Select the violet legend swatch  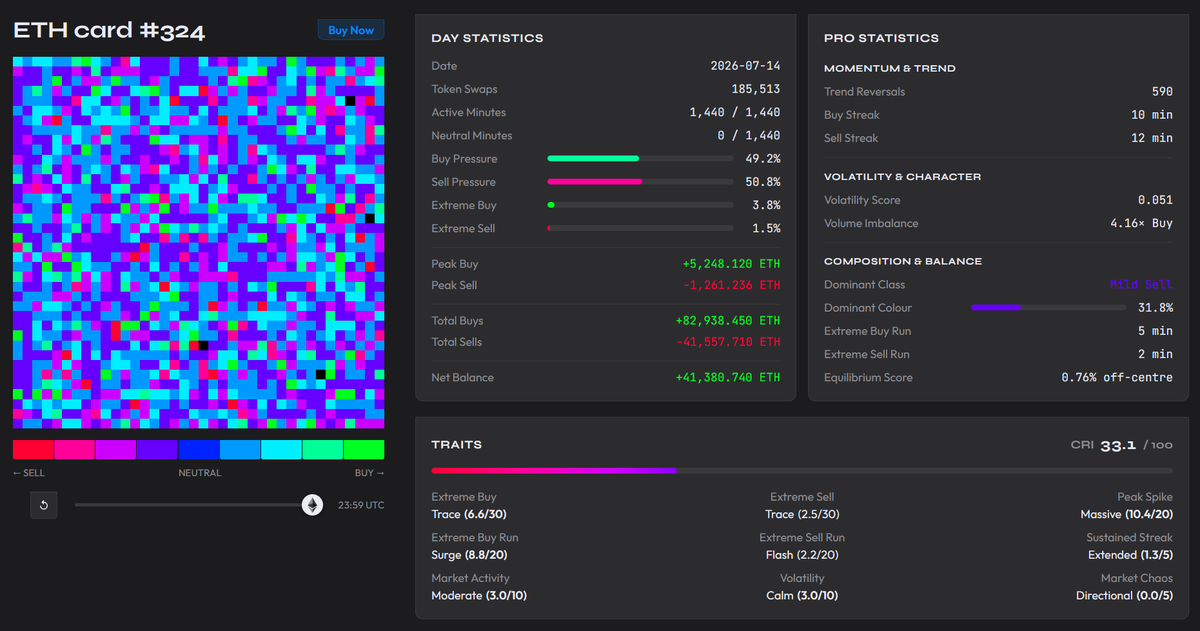point(157,450)
